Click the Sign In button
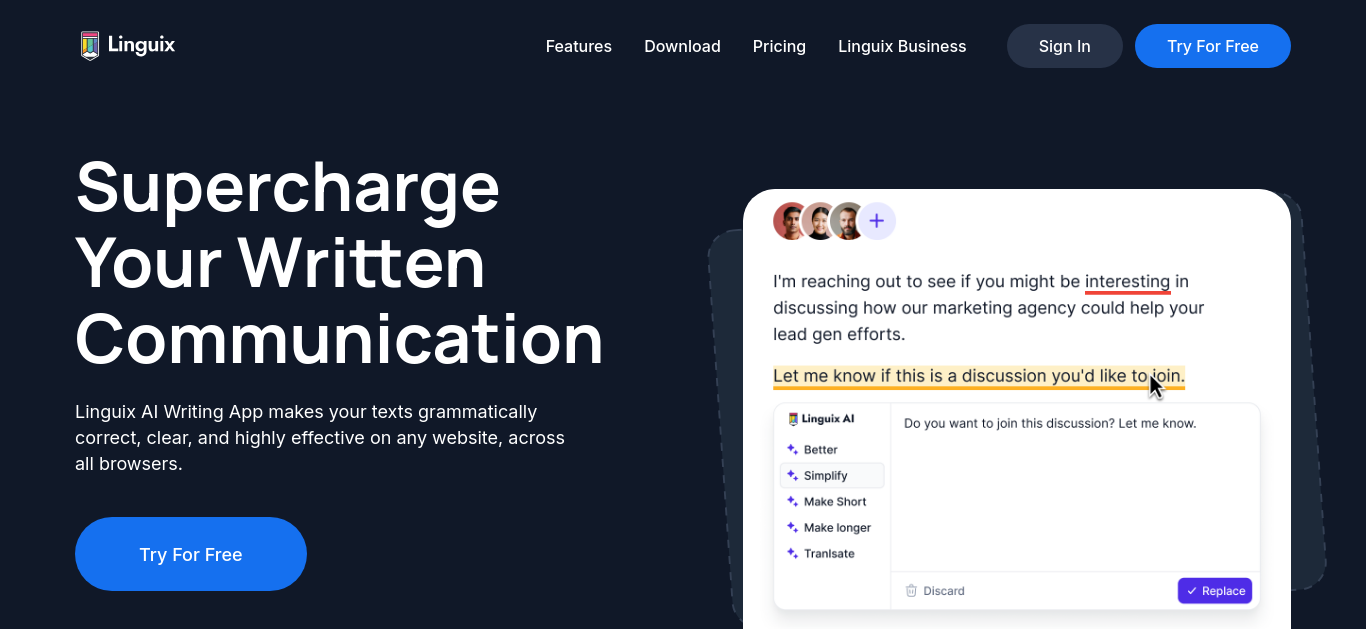1366x629 pixels. [1065, 46]
